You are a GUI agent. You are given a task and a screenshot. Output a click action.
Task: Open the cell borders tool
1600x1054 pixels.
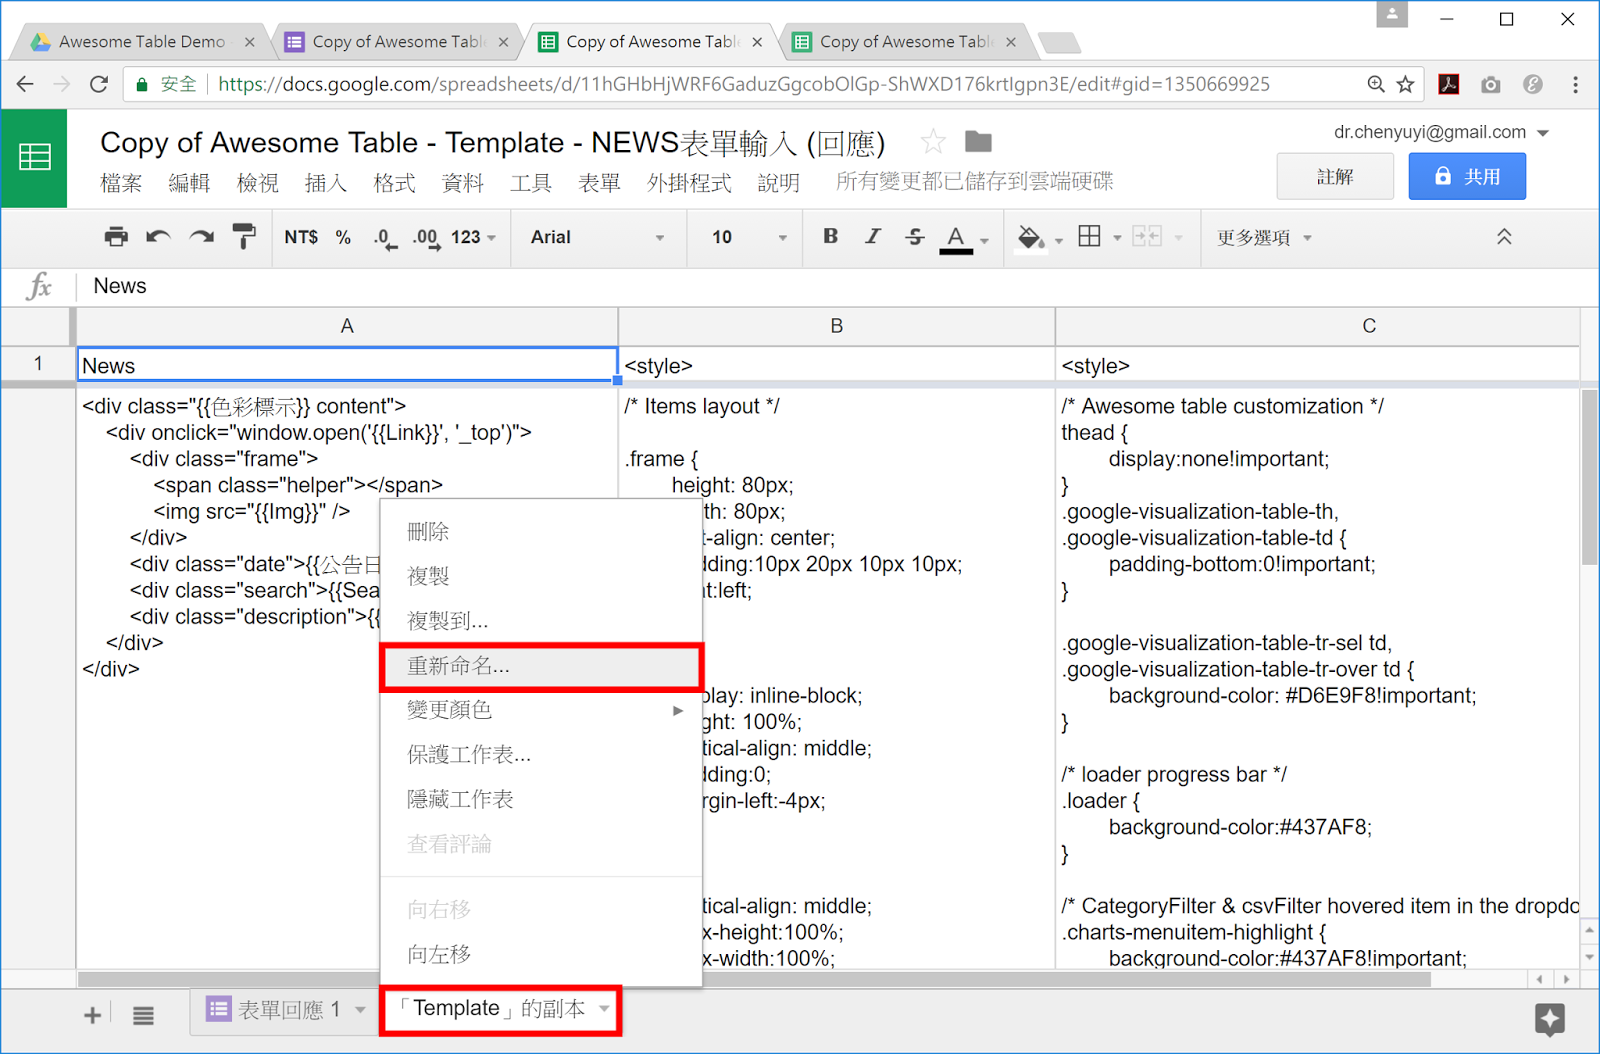click(1090, 237)
